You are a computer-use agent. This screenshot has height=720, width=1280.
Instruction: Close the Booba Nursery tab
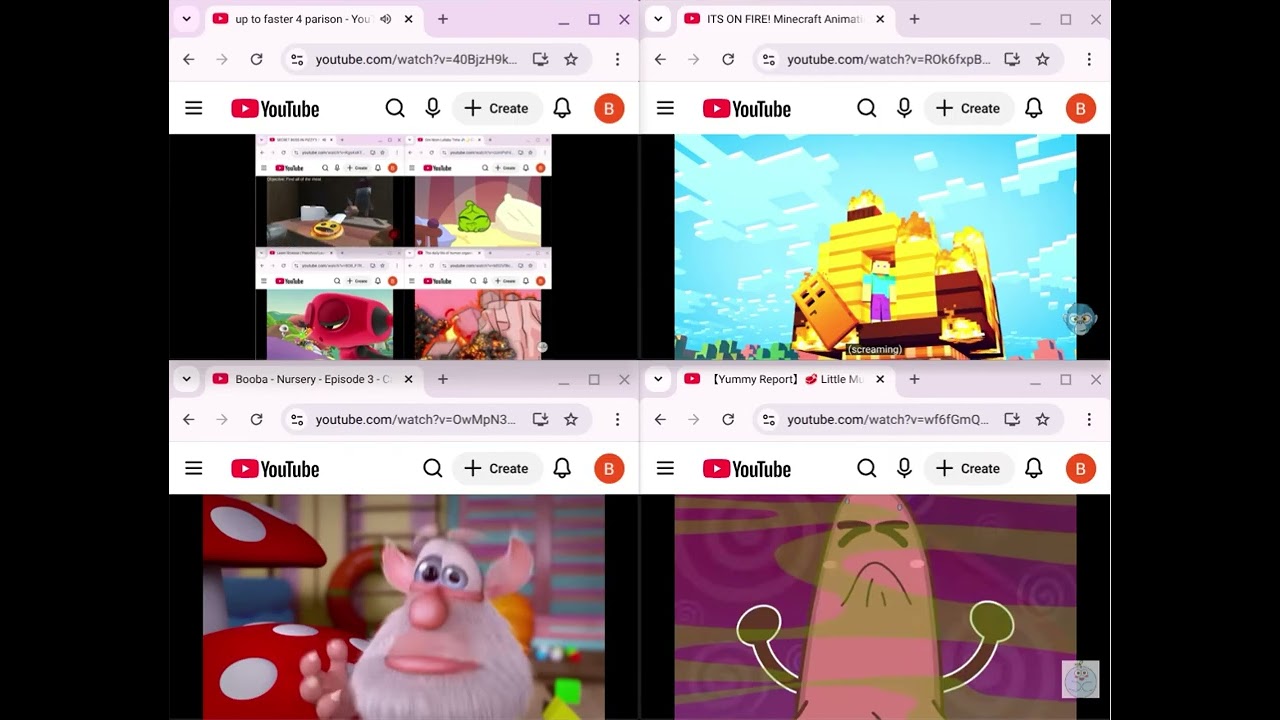[409, 379]
